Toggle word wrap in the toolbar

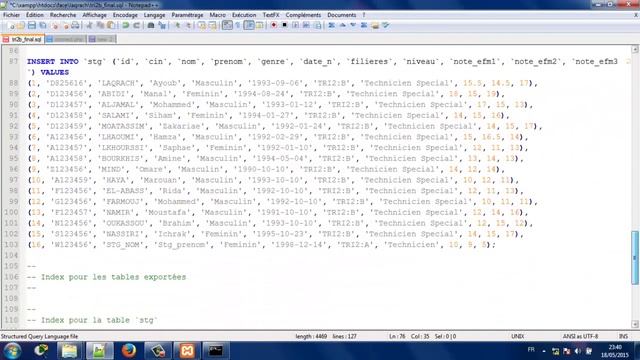tap(227, 26)
